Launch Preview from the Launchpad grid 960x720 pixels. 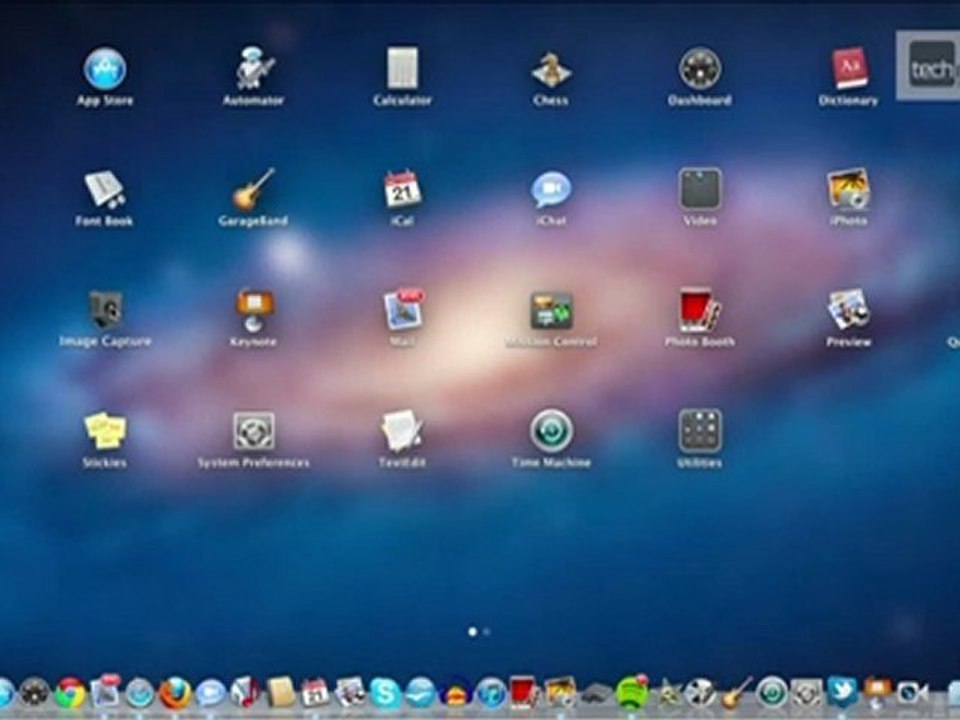849,310
